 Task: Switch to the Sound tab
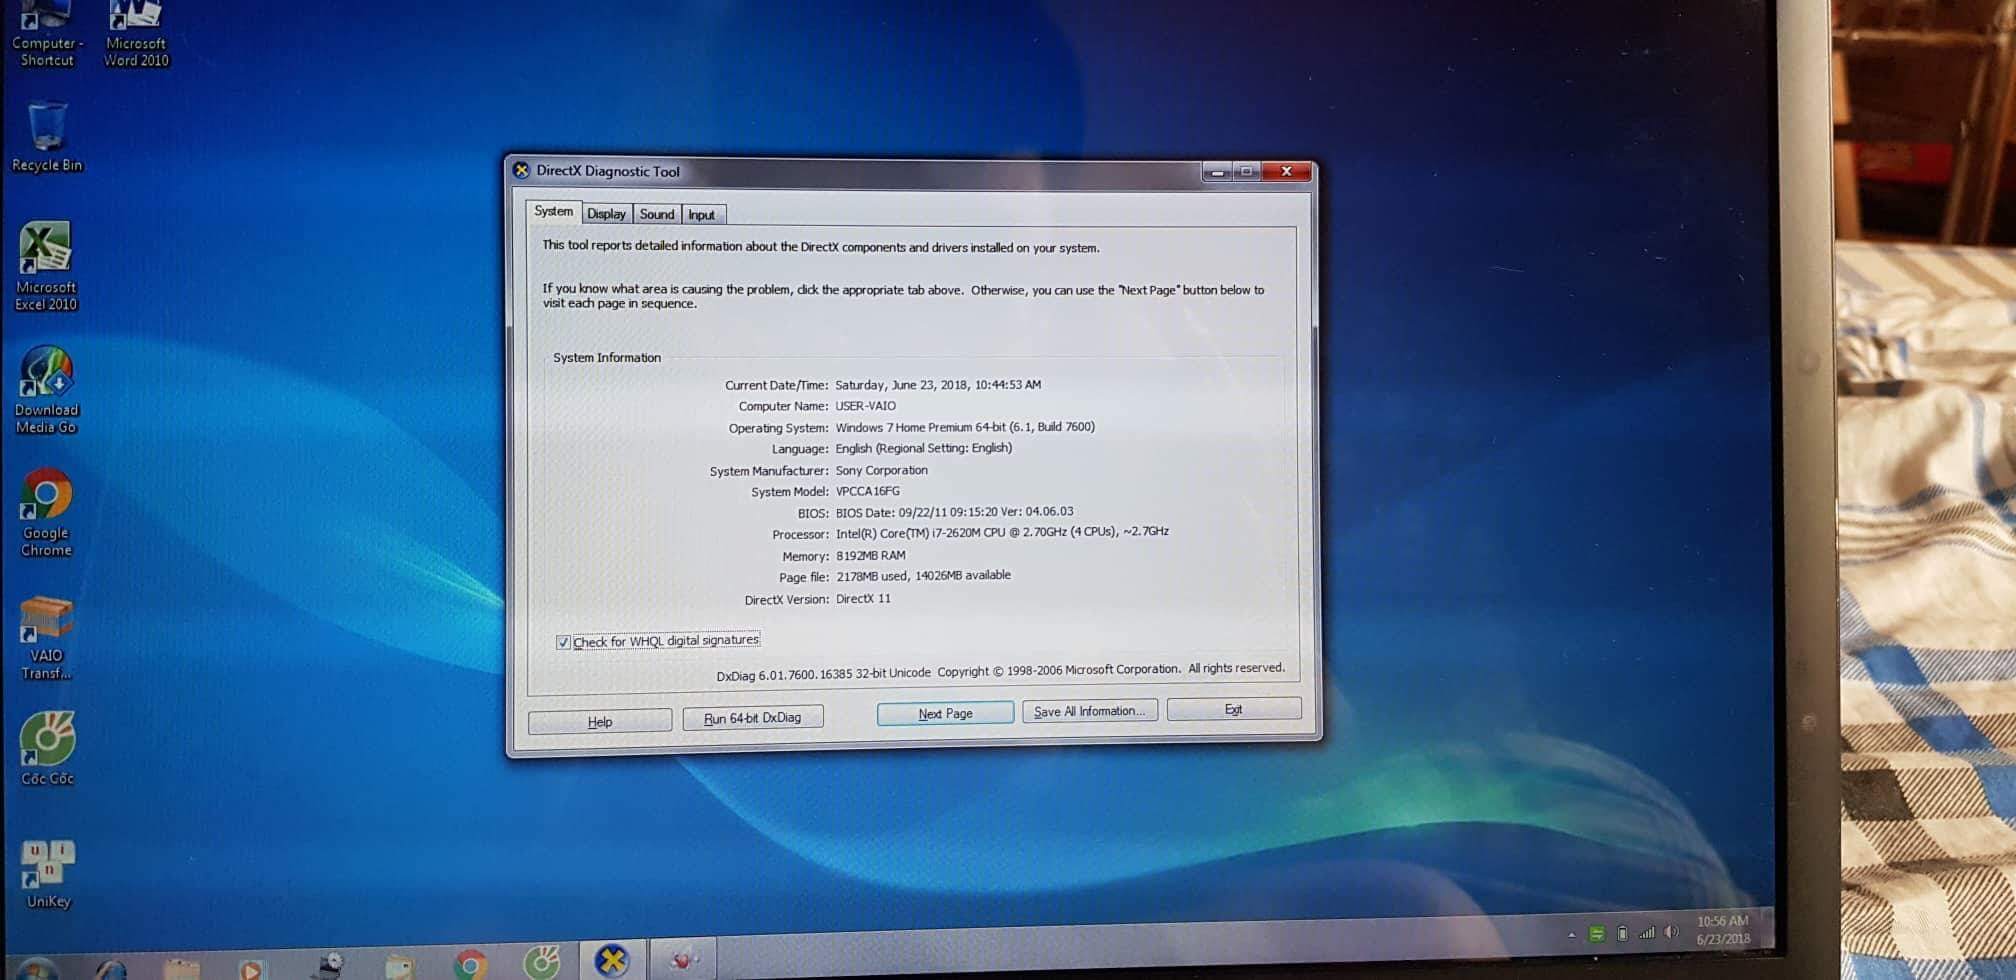click(x=657, y=214)
